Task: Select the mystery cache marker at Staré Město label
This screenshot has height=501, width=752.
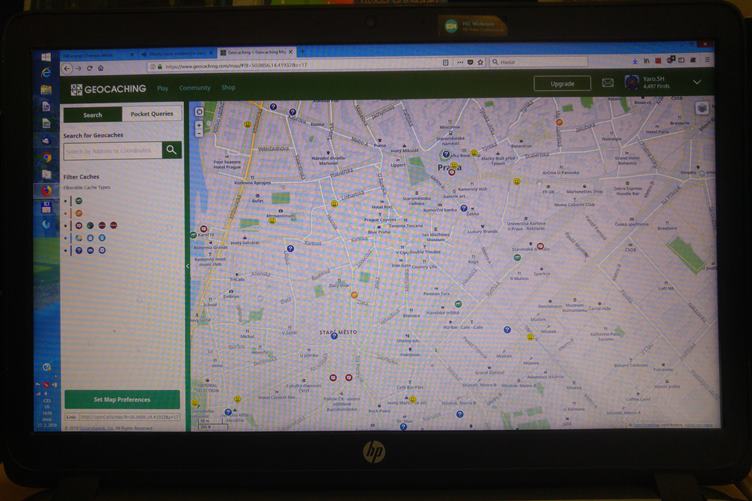Action: coord(334,337)
